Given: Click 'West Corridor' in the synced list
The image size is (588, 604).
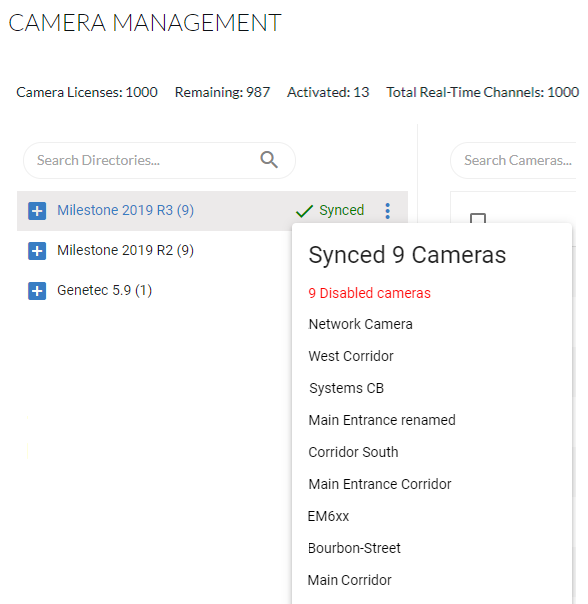Looking at the screenshot, I should click(x=351, y=356).
